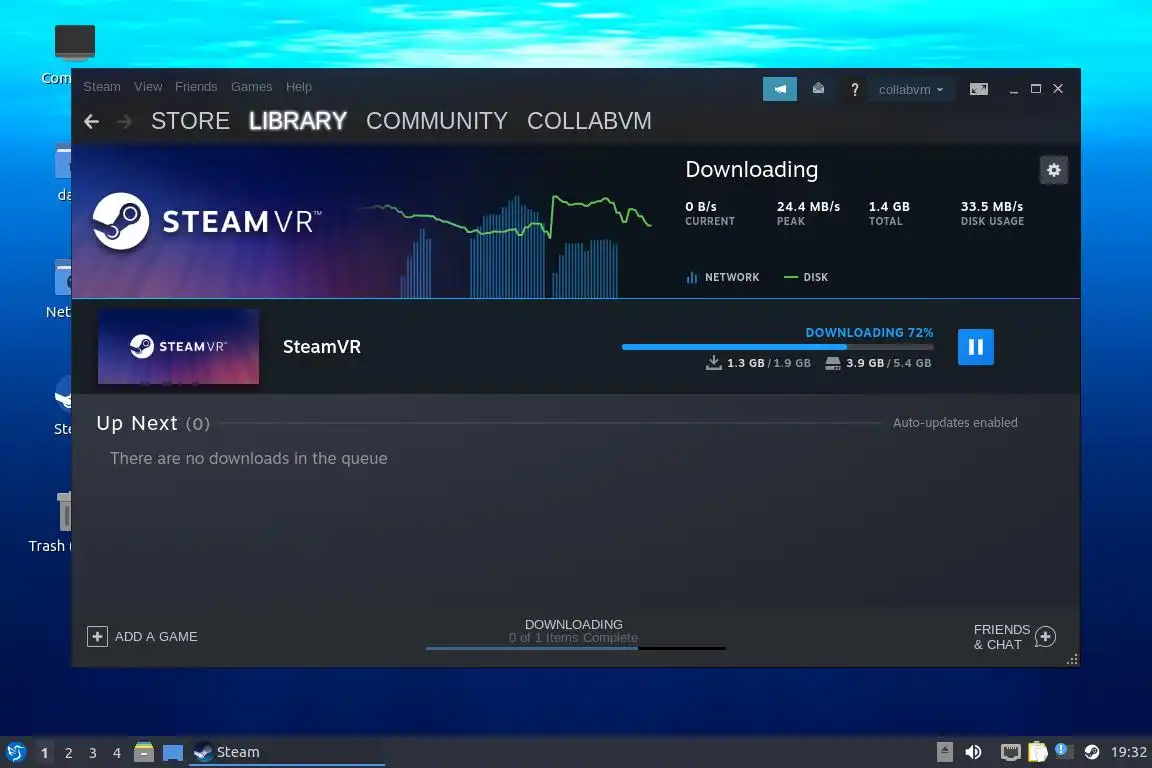Click the 33.5 MB/s DISK USAGE value
Viewport: 1152px width, 768px height.
pos(992,207)
